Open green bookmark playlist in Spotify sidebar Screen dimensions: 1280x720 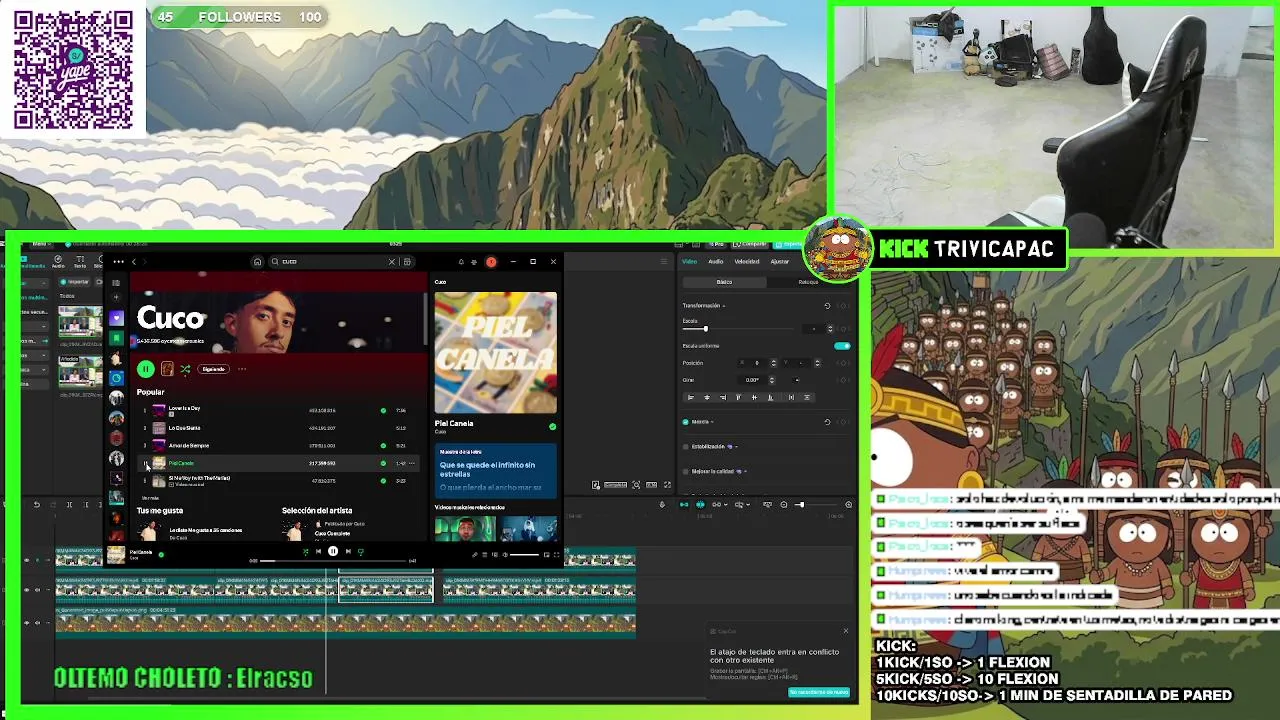click(117, 338)
